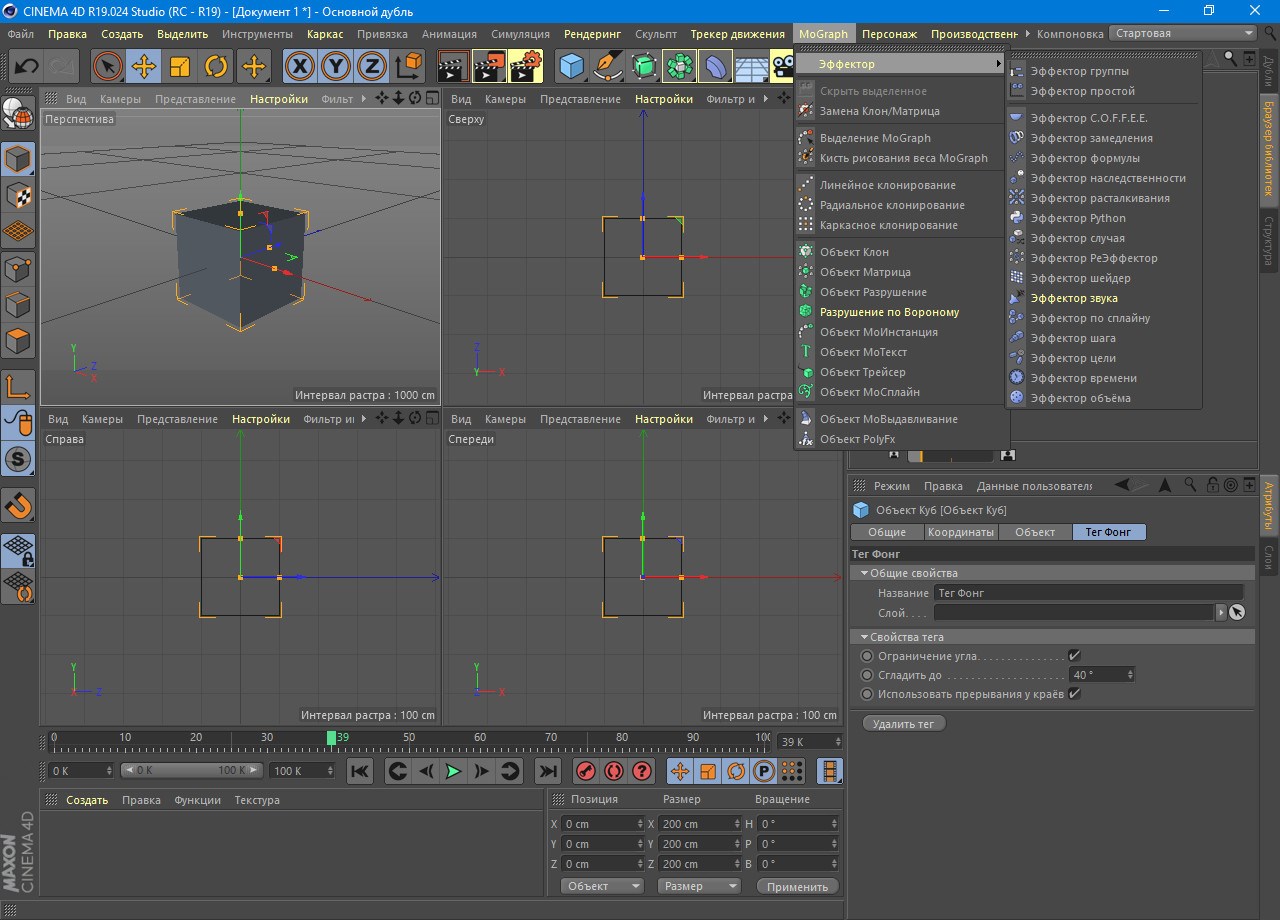Click the 'Применить' button
This screenshot has height=920, width=1280.
[x=797, y=886]
